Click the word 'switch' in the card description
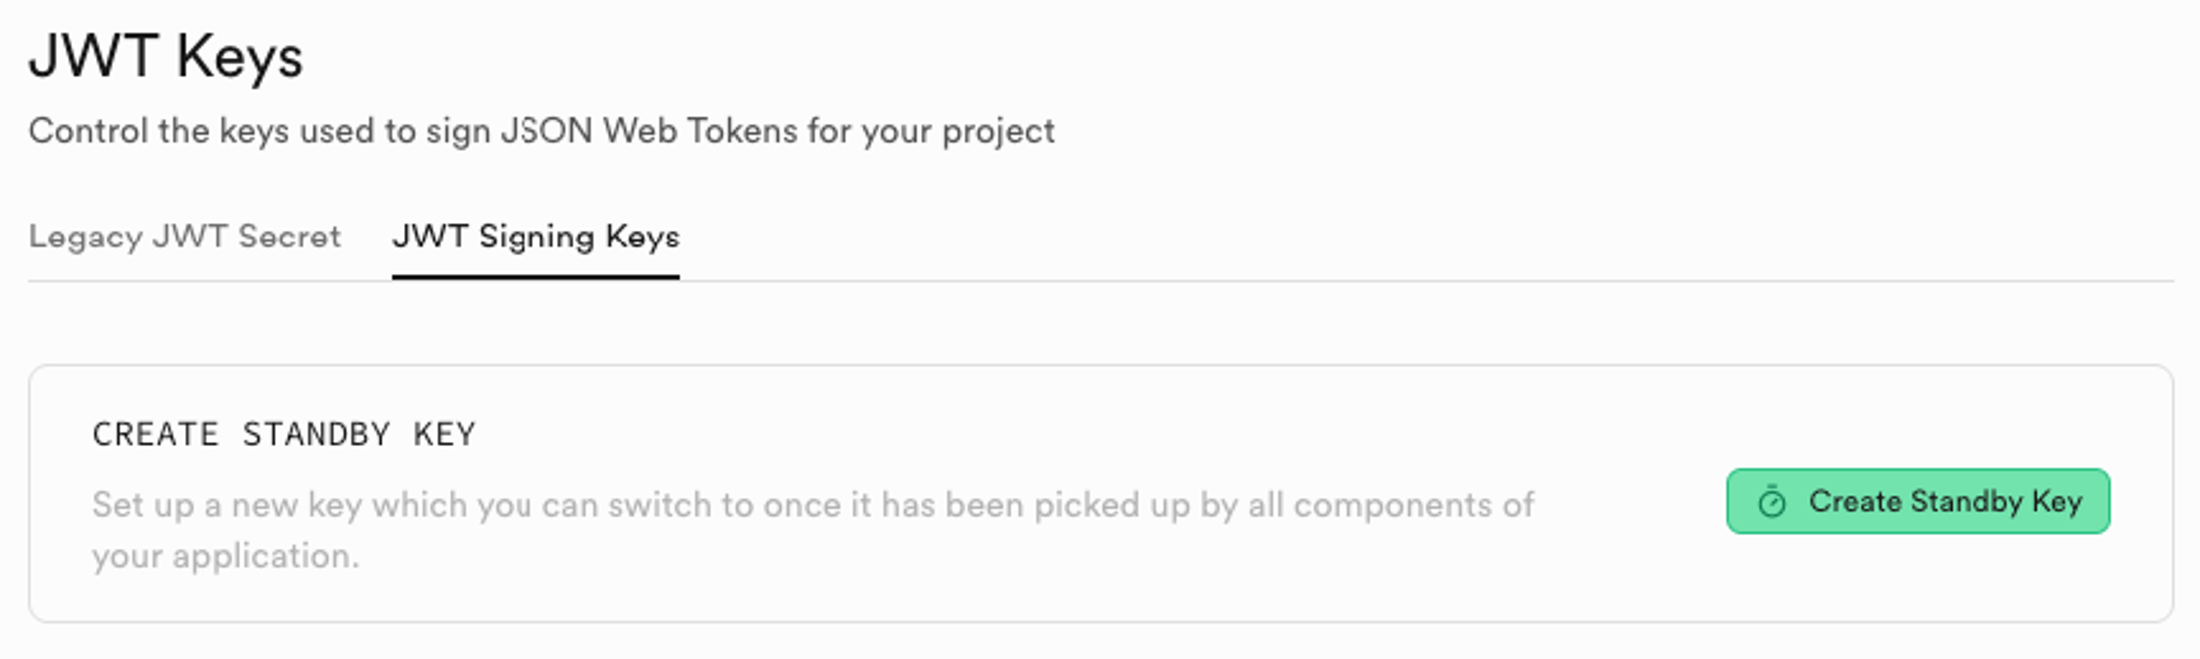Image resolution: width=2200 pixels, height=659 pixels. (660, 505)
